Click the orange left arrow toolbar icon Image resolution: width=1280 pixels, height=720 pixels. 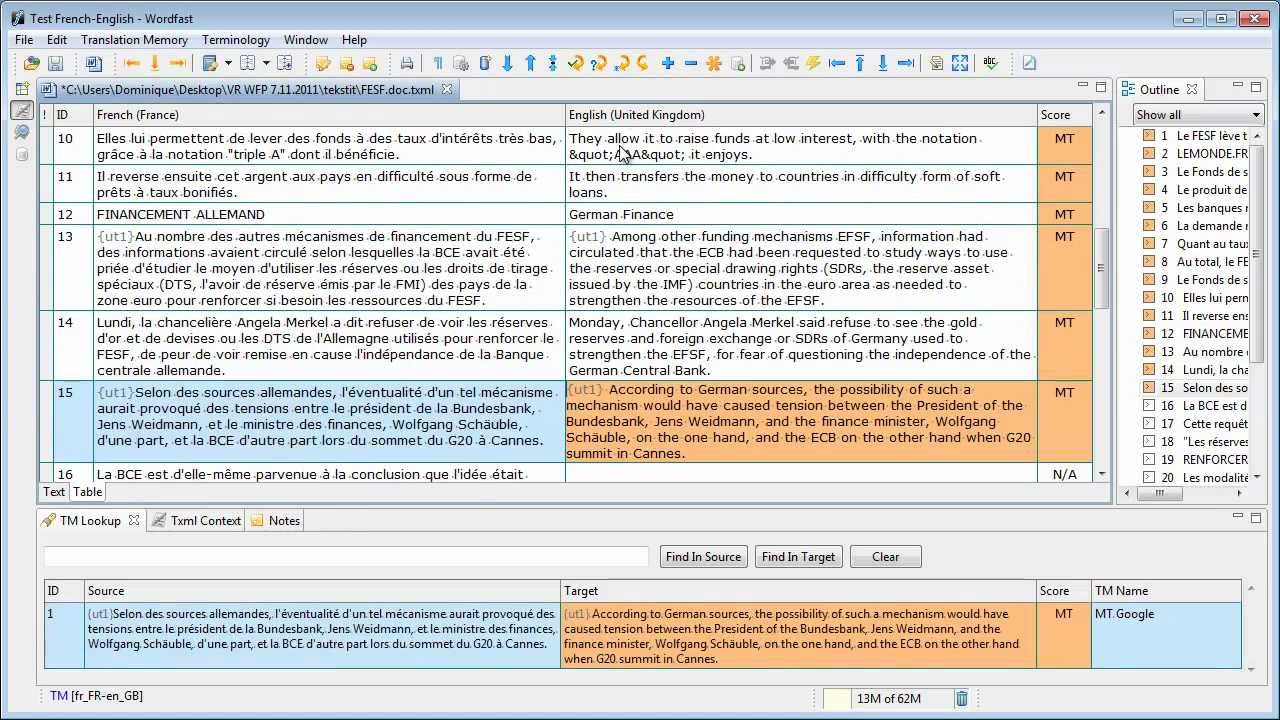coord(132,63)
